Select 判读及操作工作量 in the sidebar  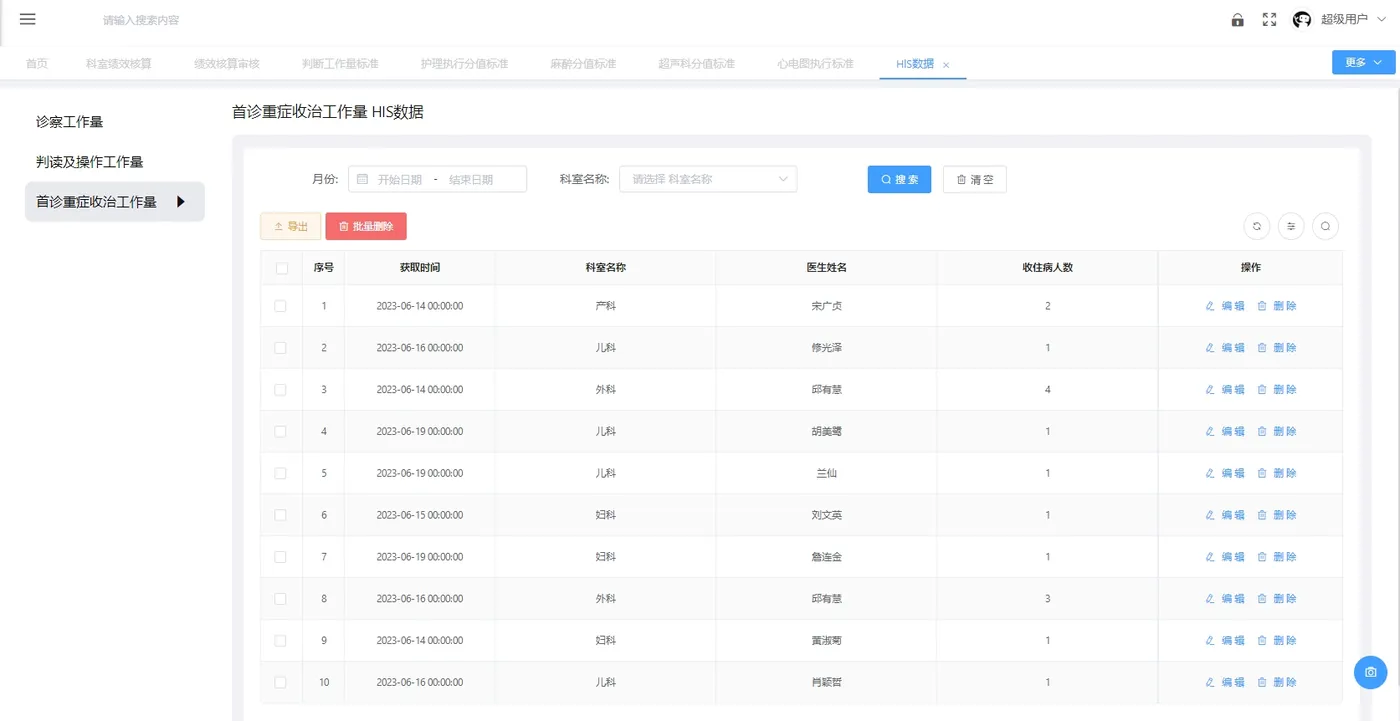click(115, 162)
